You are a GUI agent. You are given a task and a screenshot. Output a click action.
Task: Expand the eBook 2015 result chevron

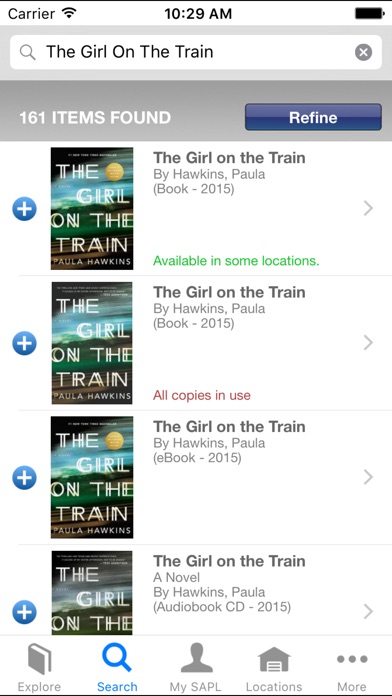[x=368, y=477]
